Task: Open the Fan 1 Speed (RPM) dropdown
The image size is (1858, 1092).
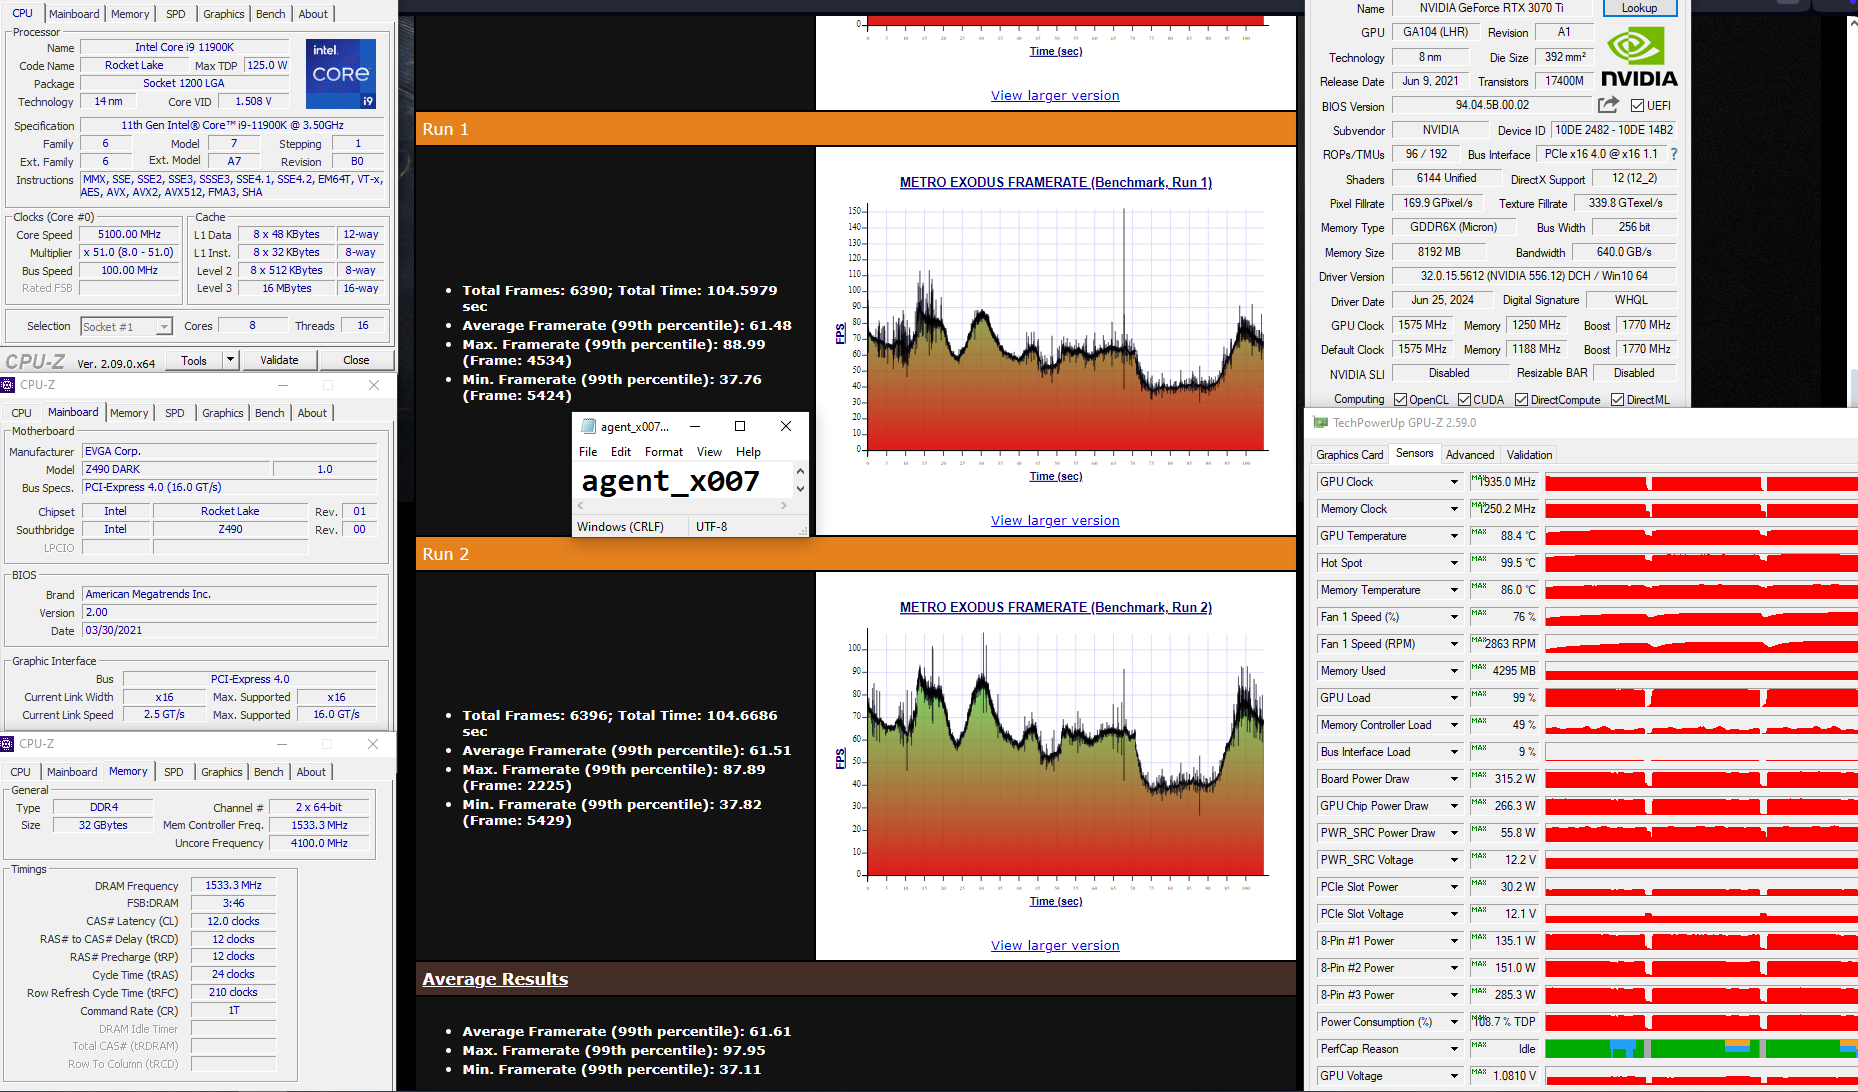Action: click(x=1454, y=644)
